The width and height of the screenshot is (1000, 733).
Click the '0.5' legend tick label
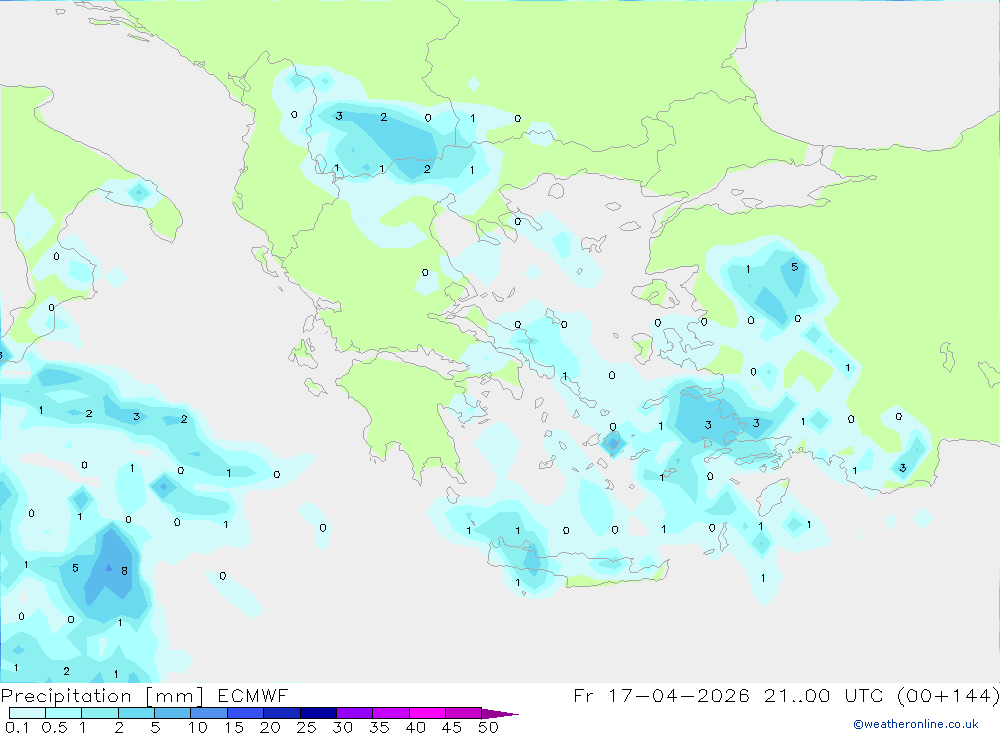pyautogui.click(x=54, y=727)
